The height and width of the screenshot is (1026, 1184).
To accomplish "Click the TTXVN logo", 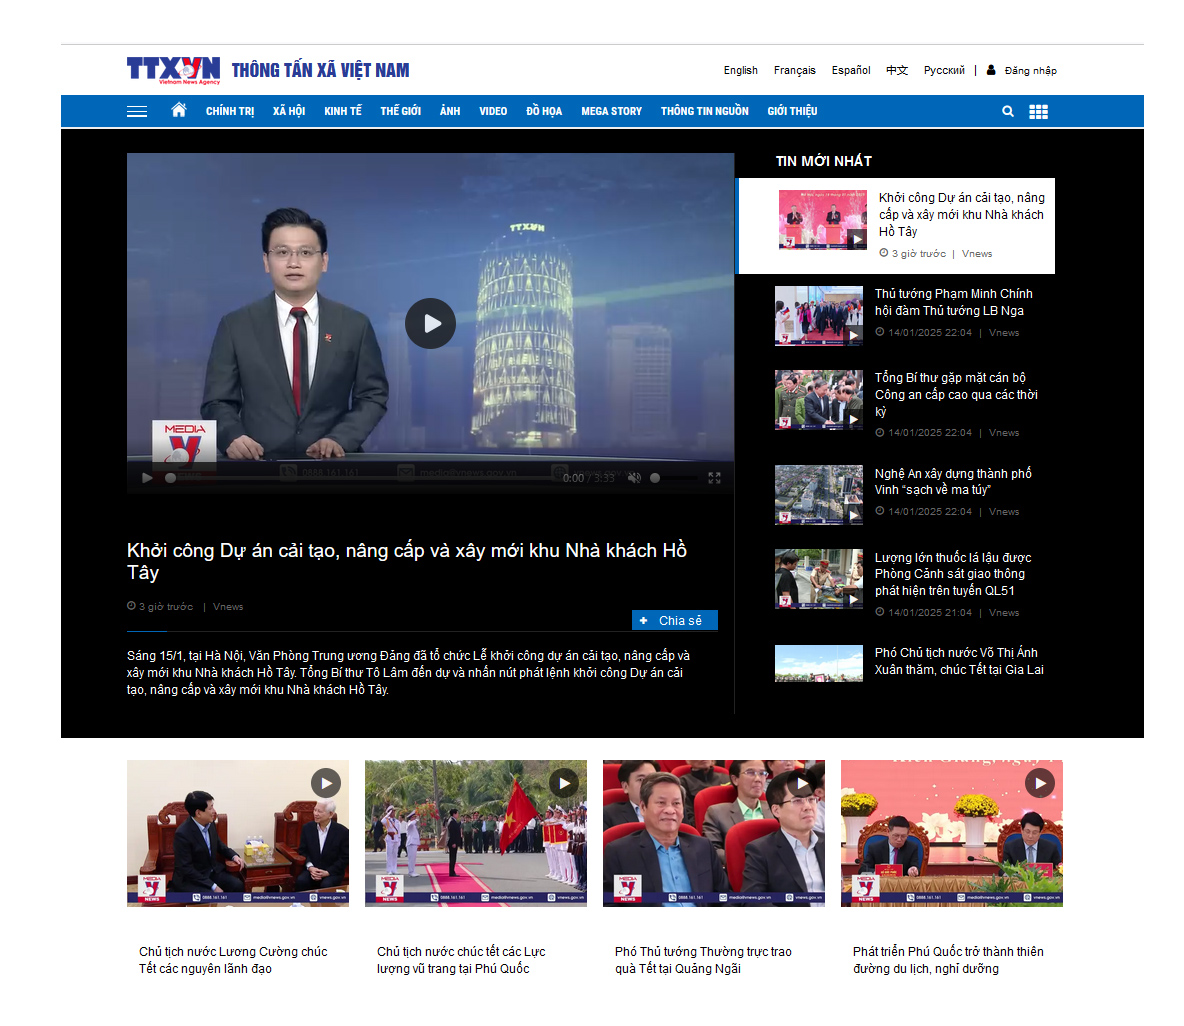I will coord(173,69).
